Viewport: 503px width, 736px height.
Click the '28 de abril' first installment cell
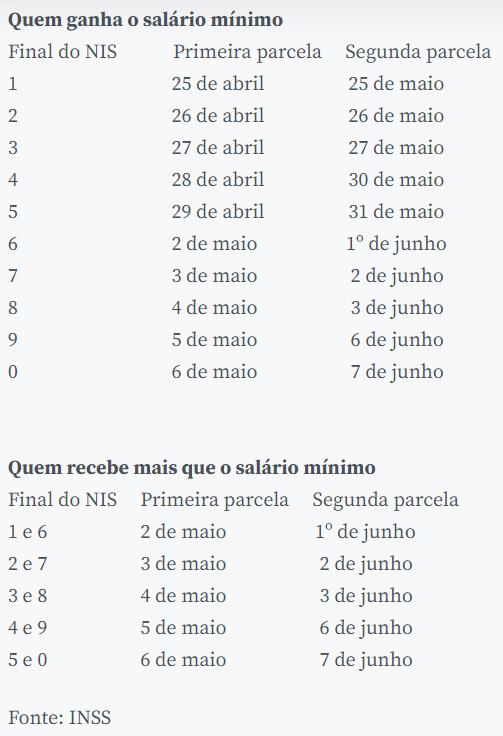[218, 180]
